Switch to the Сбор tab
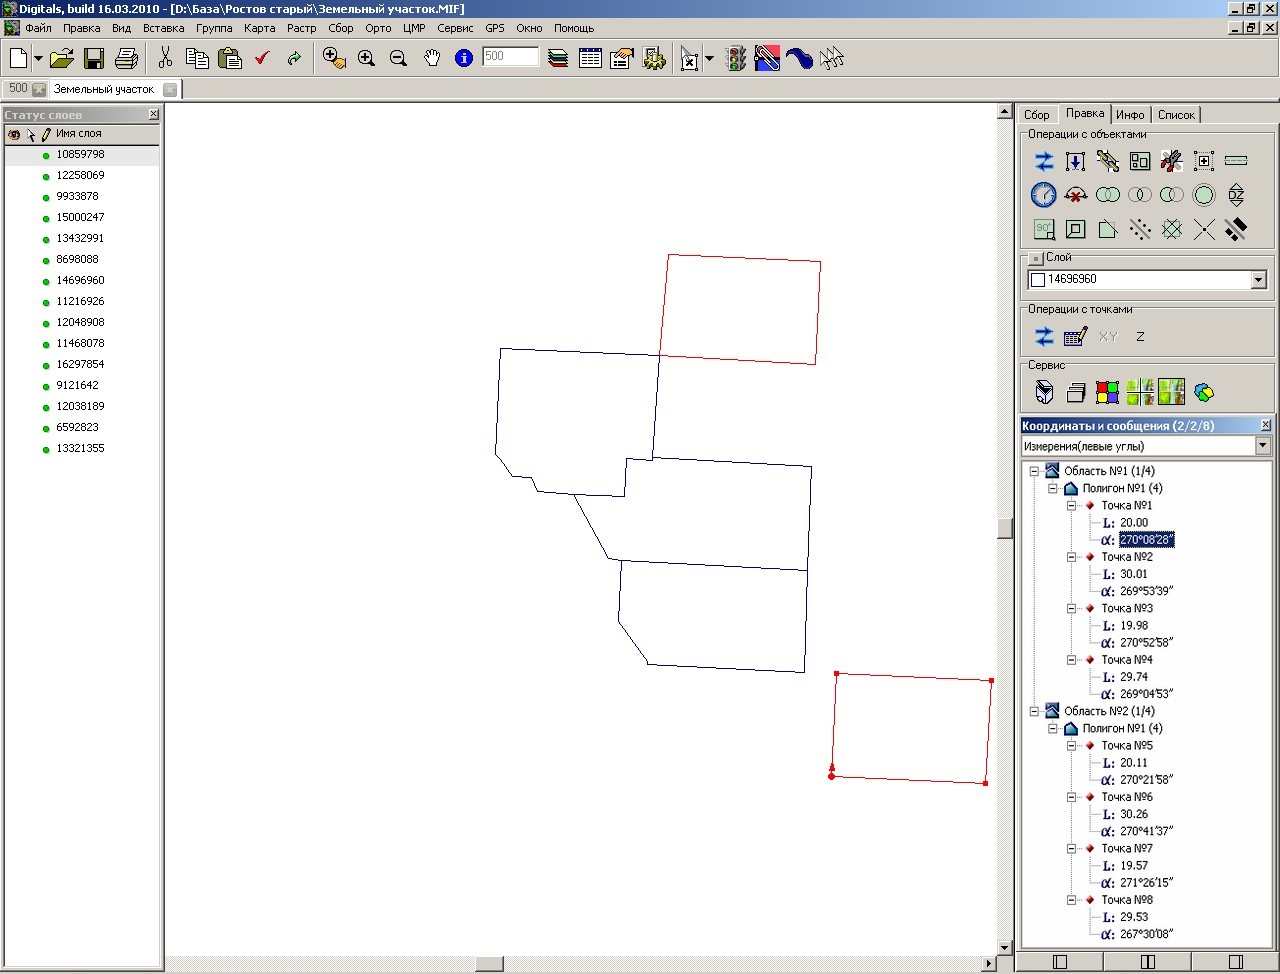The width and height of the screenshot is (1280, 974). click(1037, 115)
